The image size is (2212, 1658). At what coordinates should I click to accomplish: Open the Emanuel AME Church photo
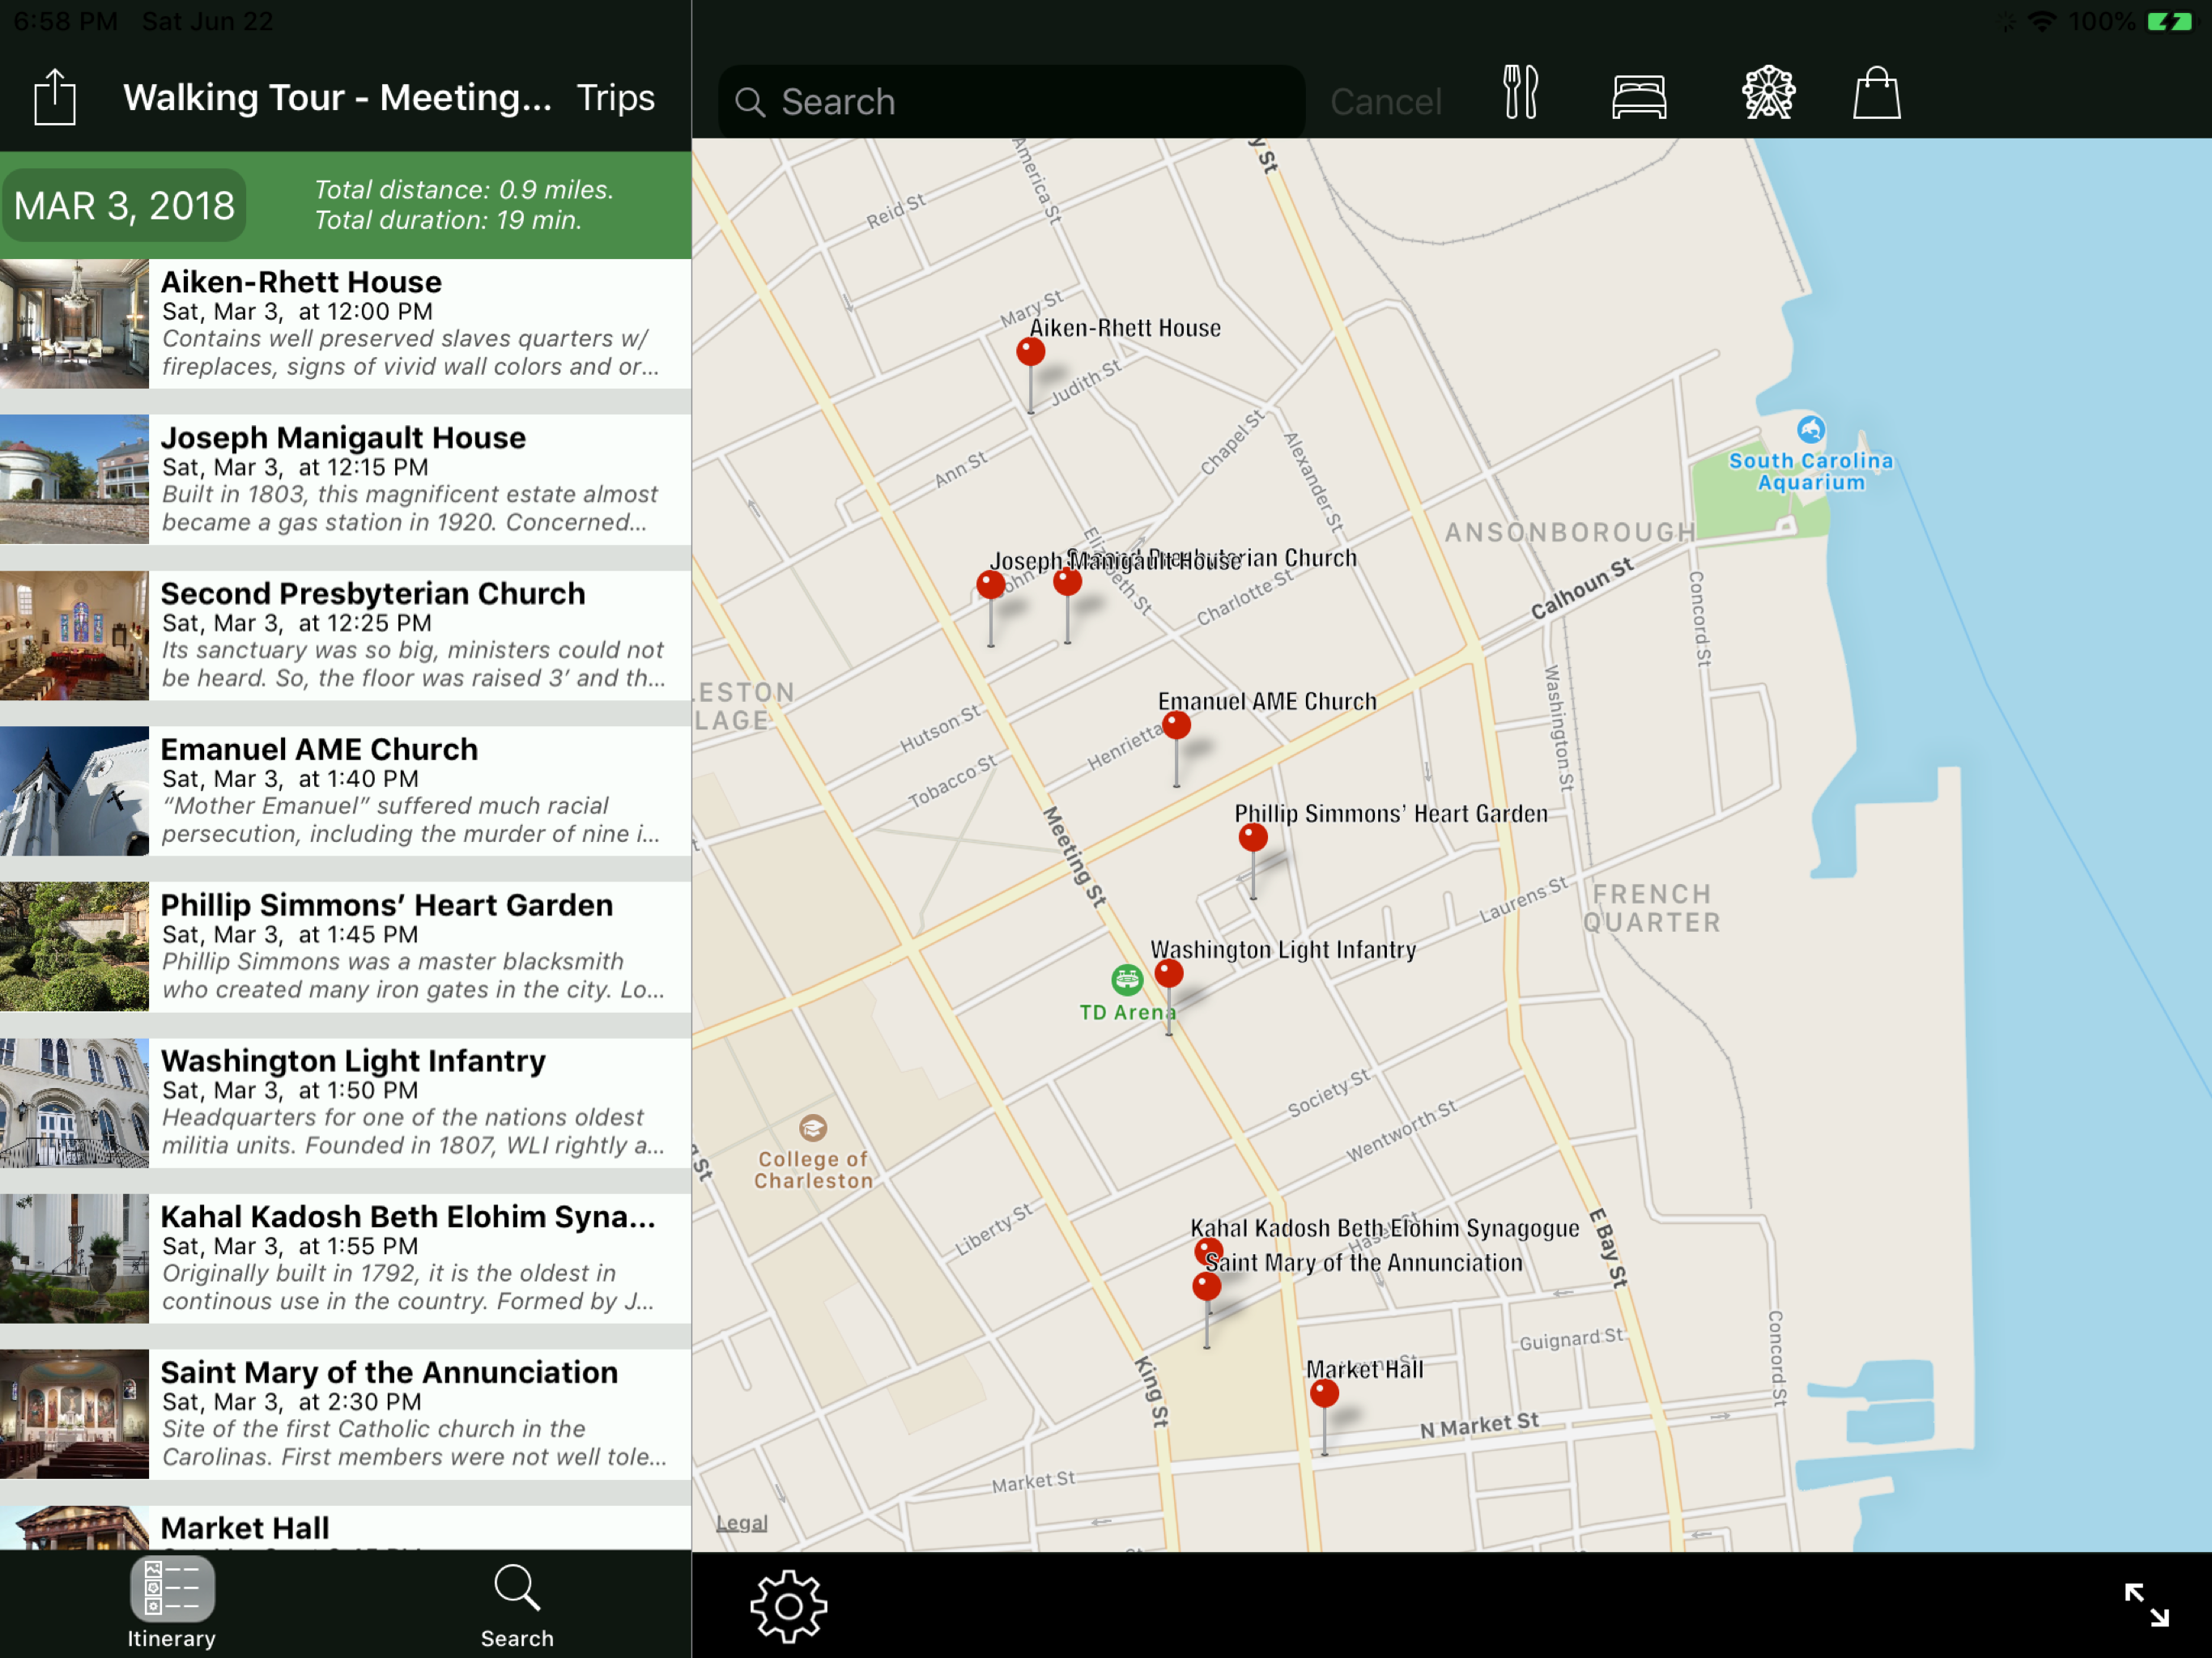click(x=74, y=791)
